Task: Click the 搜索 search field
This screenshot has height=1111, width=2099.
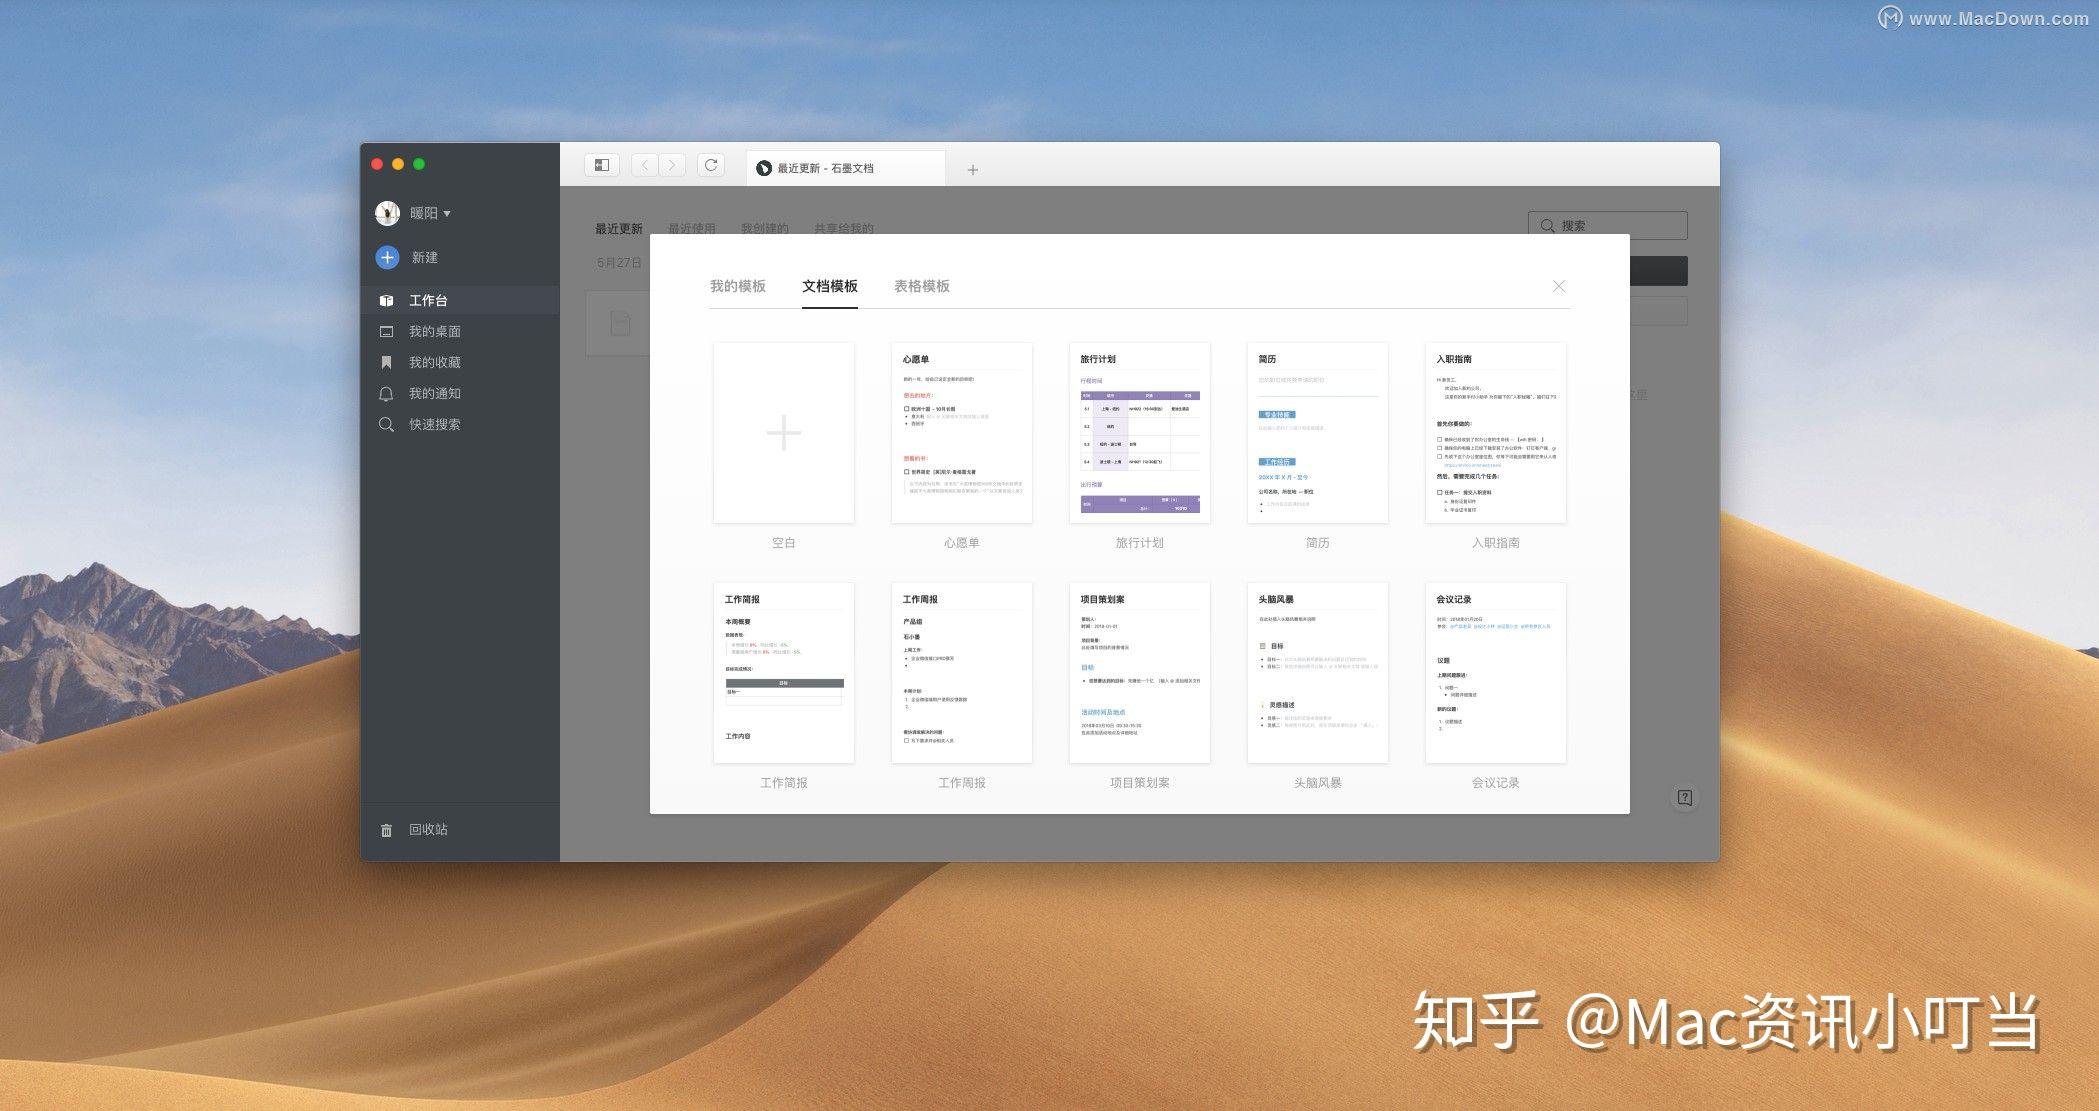Action: [1608, 226]
